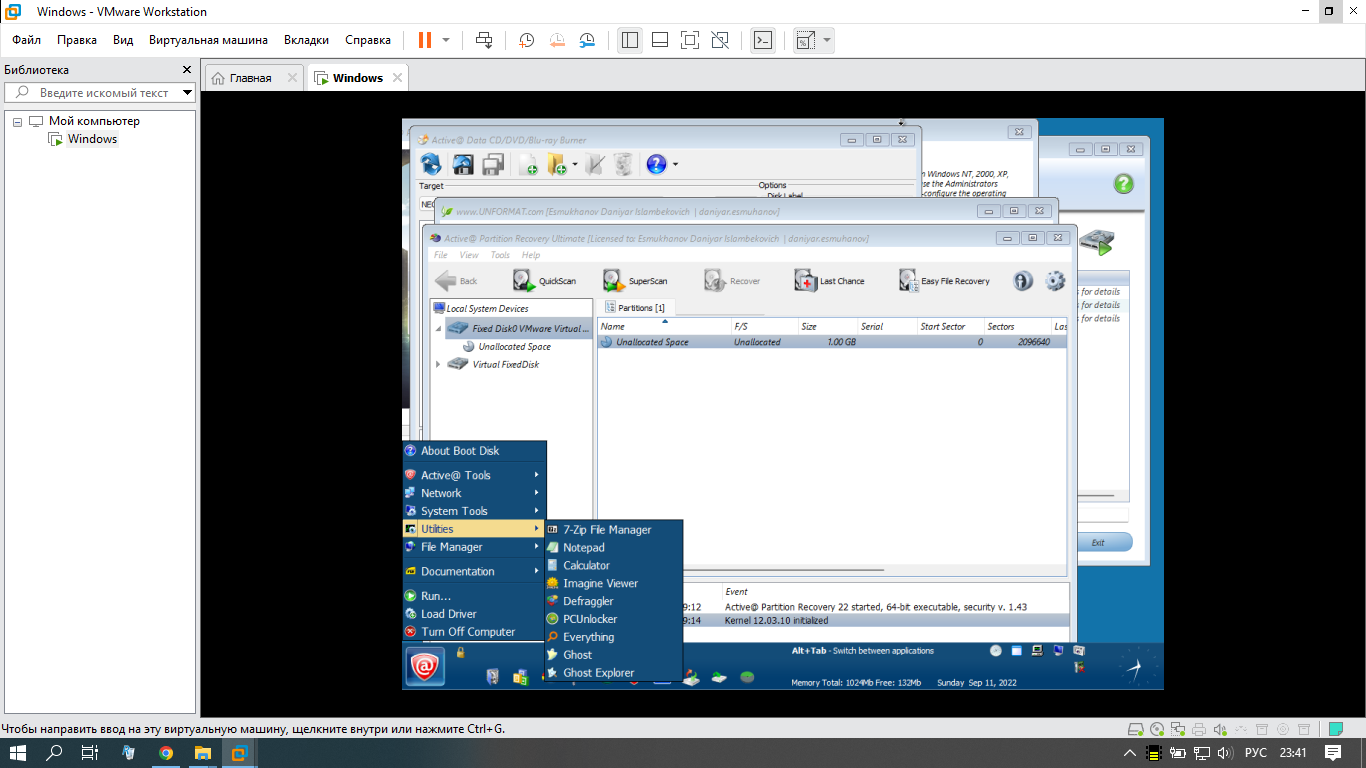Click the save icon in CD/DVD Burner toolbar

(463, 164)
